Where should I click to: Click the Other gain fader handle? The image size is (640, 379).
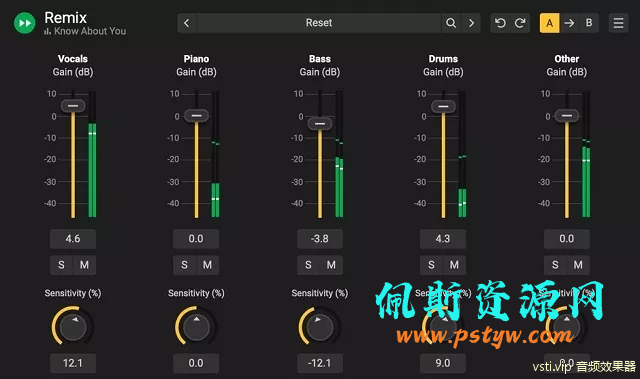click(x=567, y=116)
